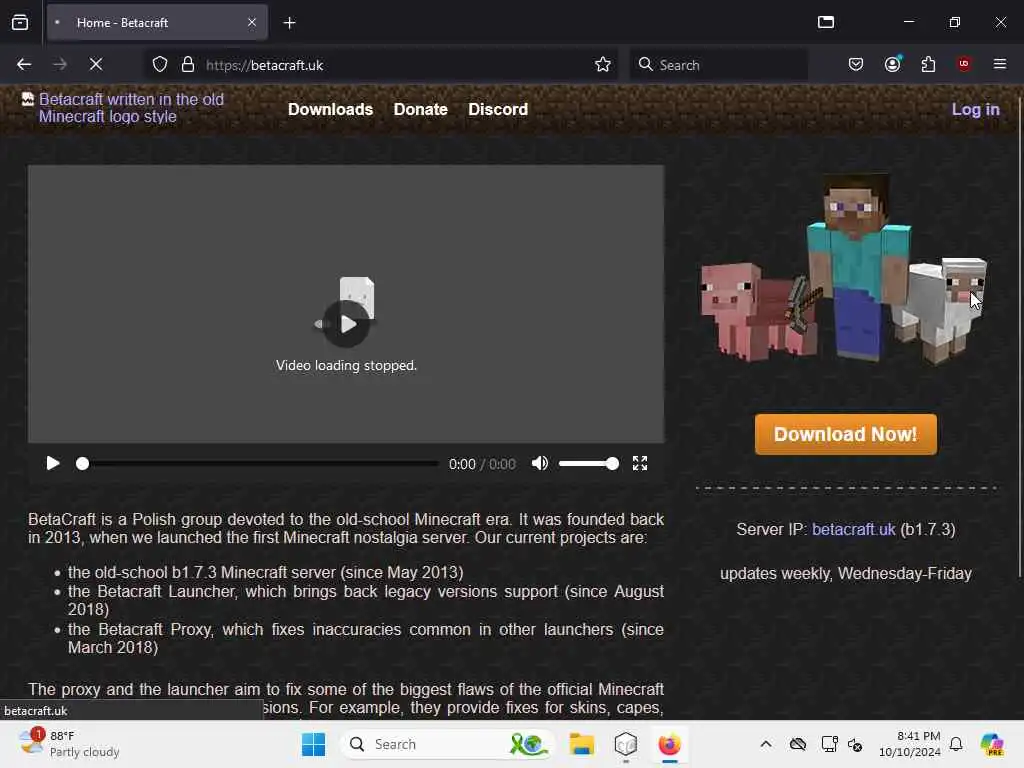Click the center video play overlay
This screenshot has width=1024, height=768.
(x=347, y=324)
